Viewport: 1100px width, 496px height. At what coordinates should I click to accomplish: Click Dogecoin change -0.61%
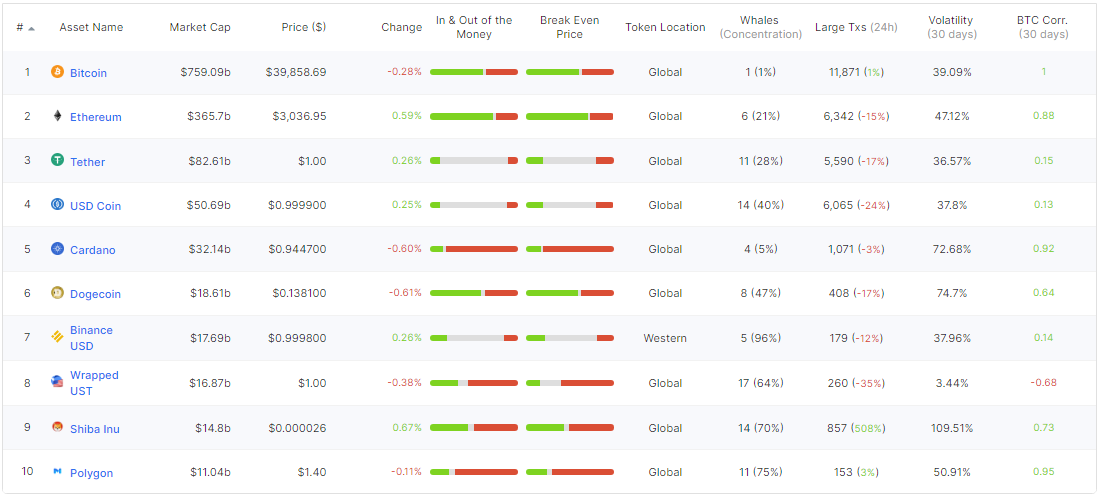pyautogui.click(x=405, y=293)
